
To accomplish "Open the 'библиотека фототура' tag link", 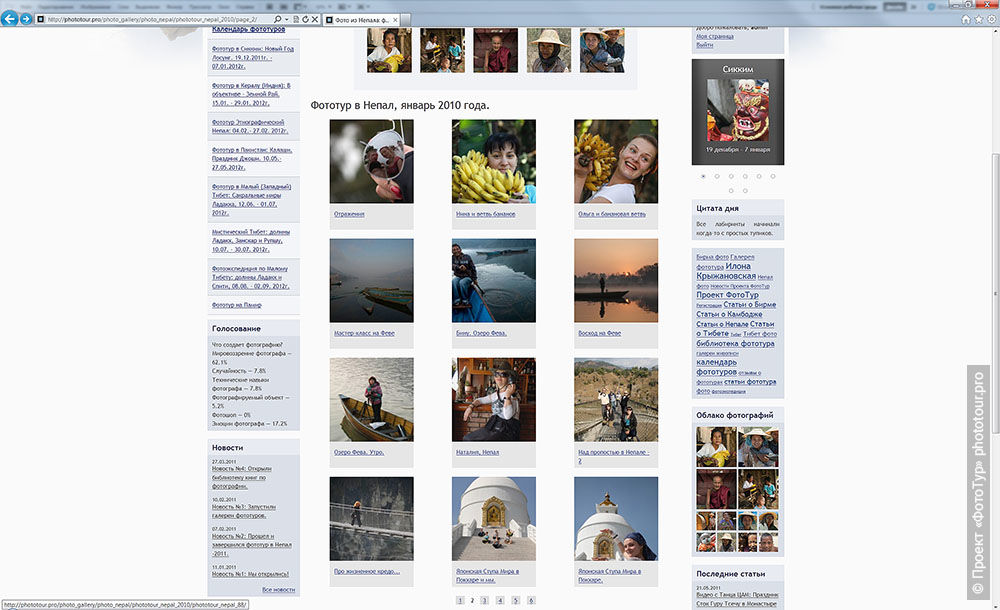I will pyautogui.click(x=735, y=344).
